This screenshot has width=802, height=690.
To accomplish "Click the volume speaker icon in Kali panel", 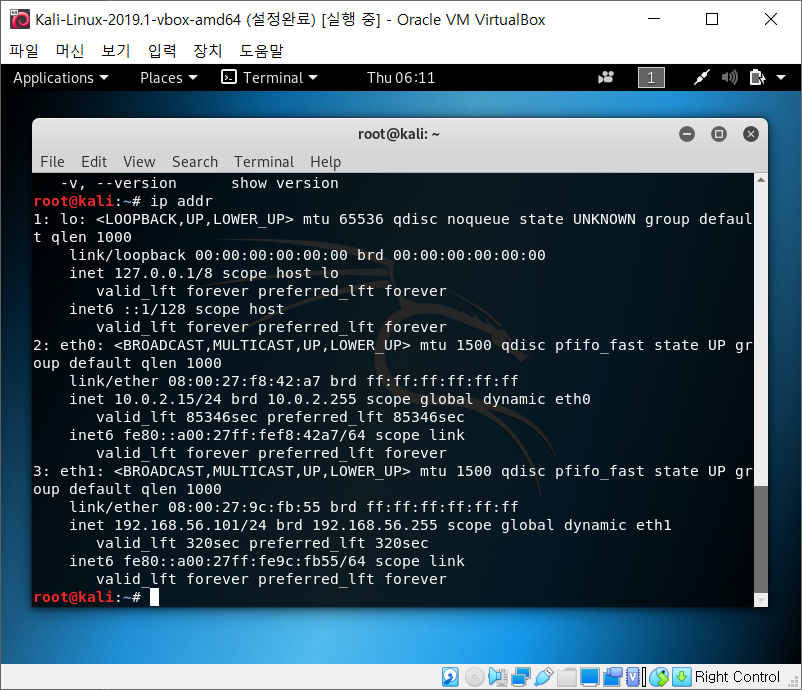I will pos(729,78).
